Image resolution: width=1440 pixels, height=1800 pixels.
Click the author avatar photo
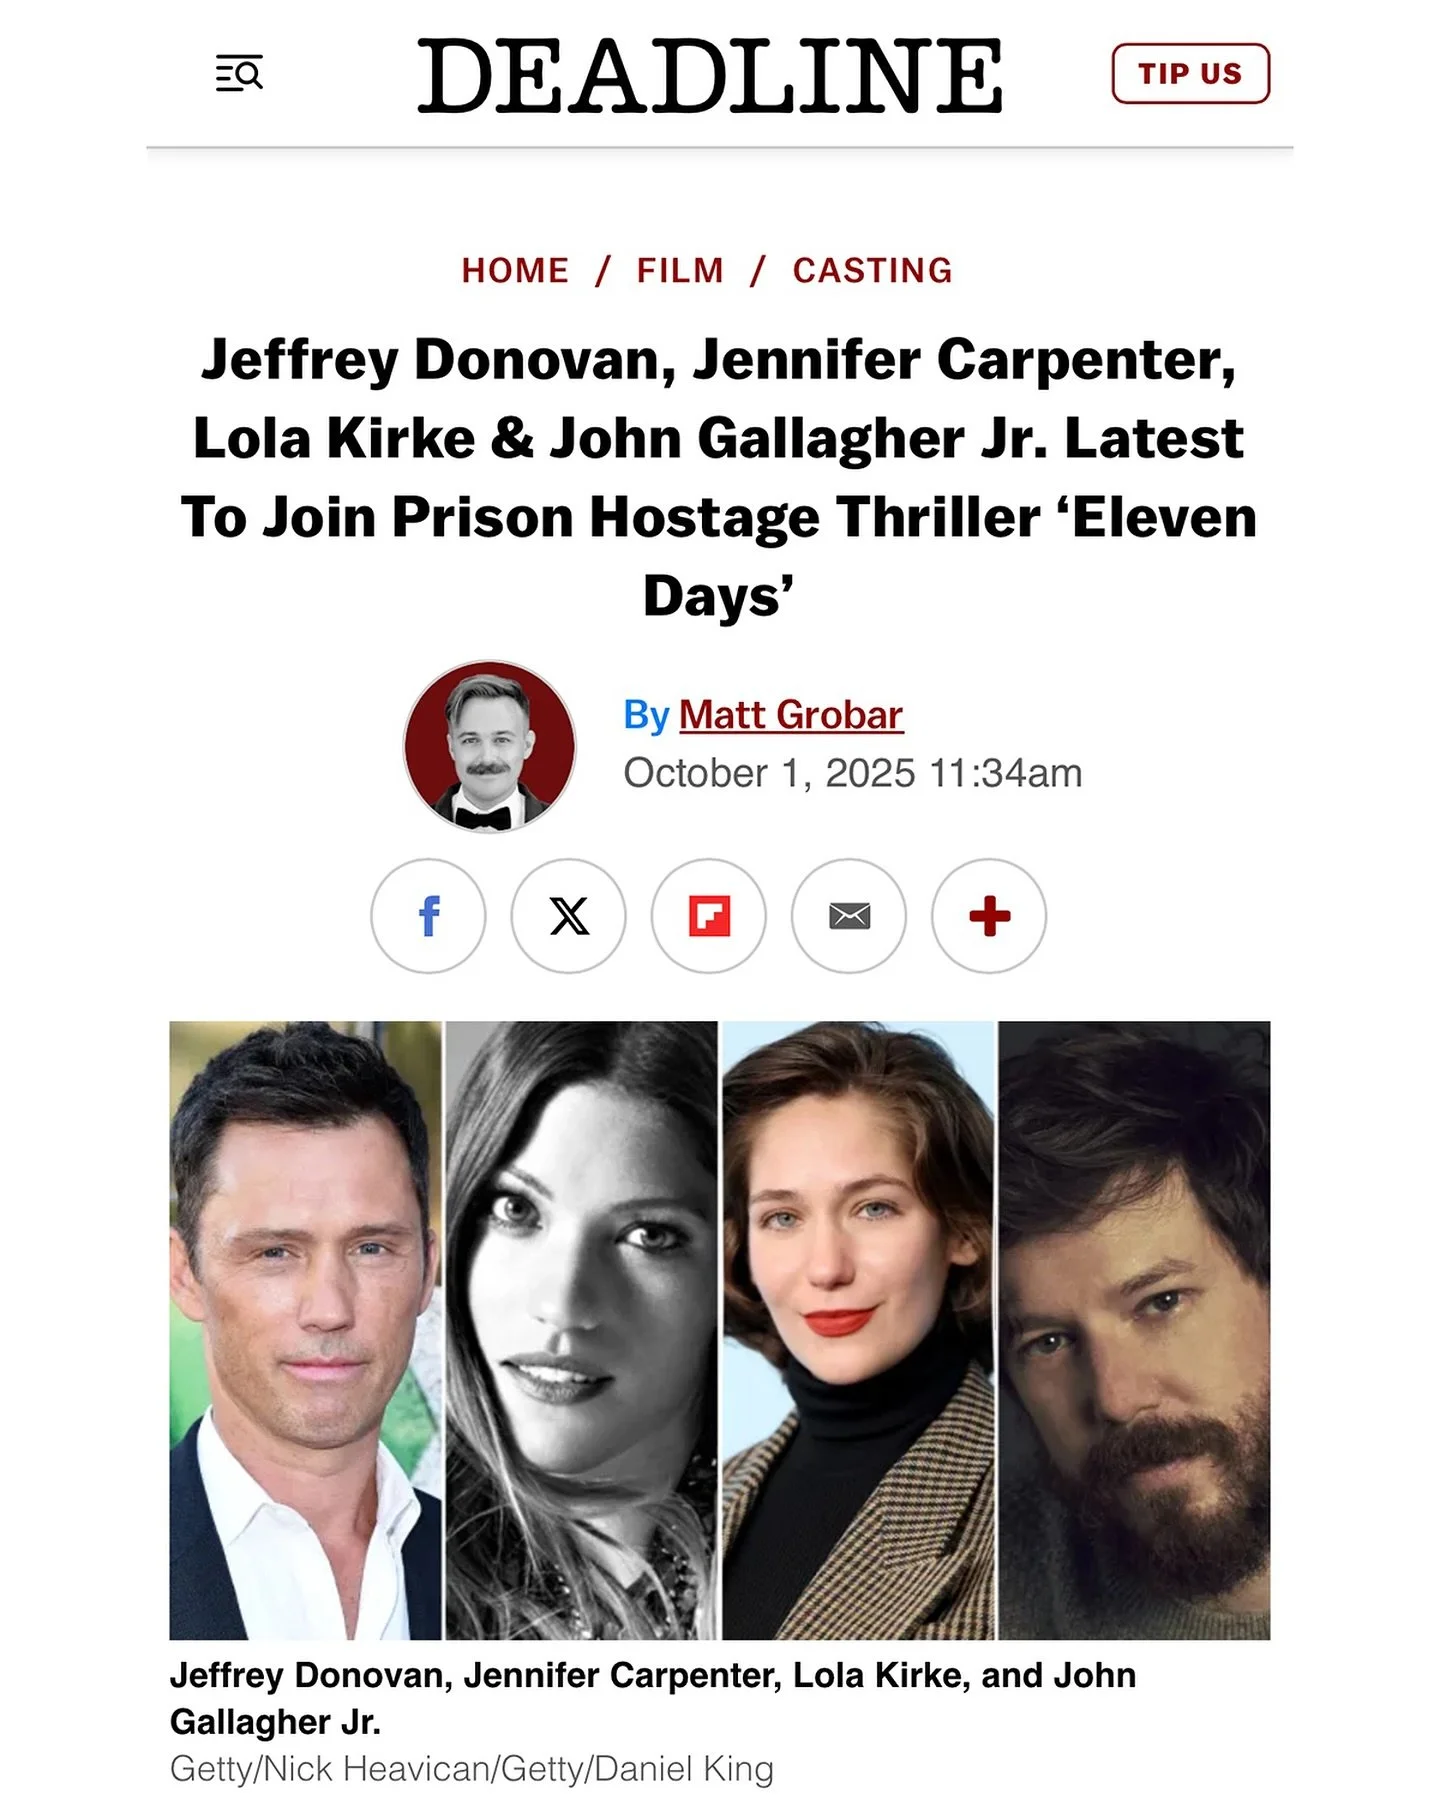(x=490, y=746)
